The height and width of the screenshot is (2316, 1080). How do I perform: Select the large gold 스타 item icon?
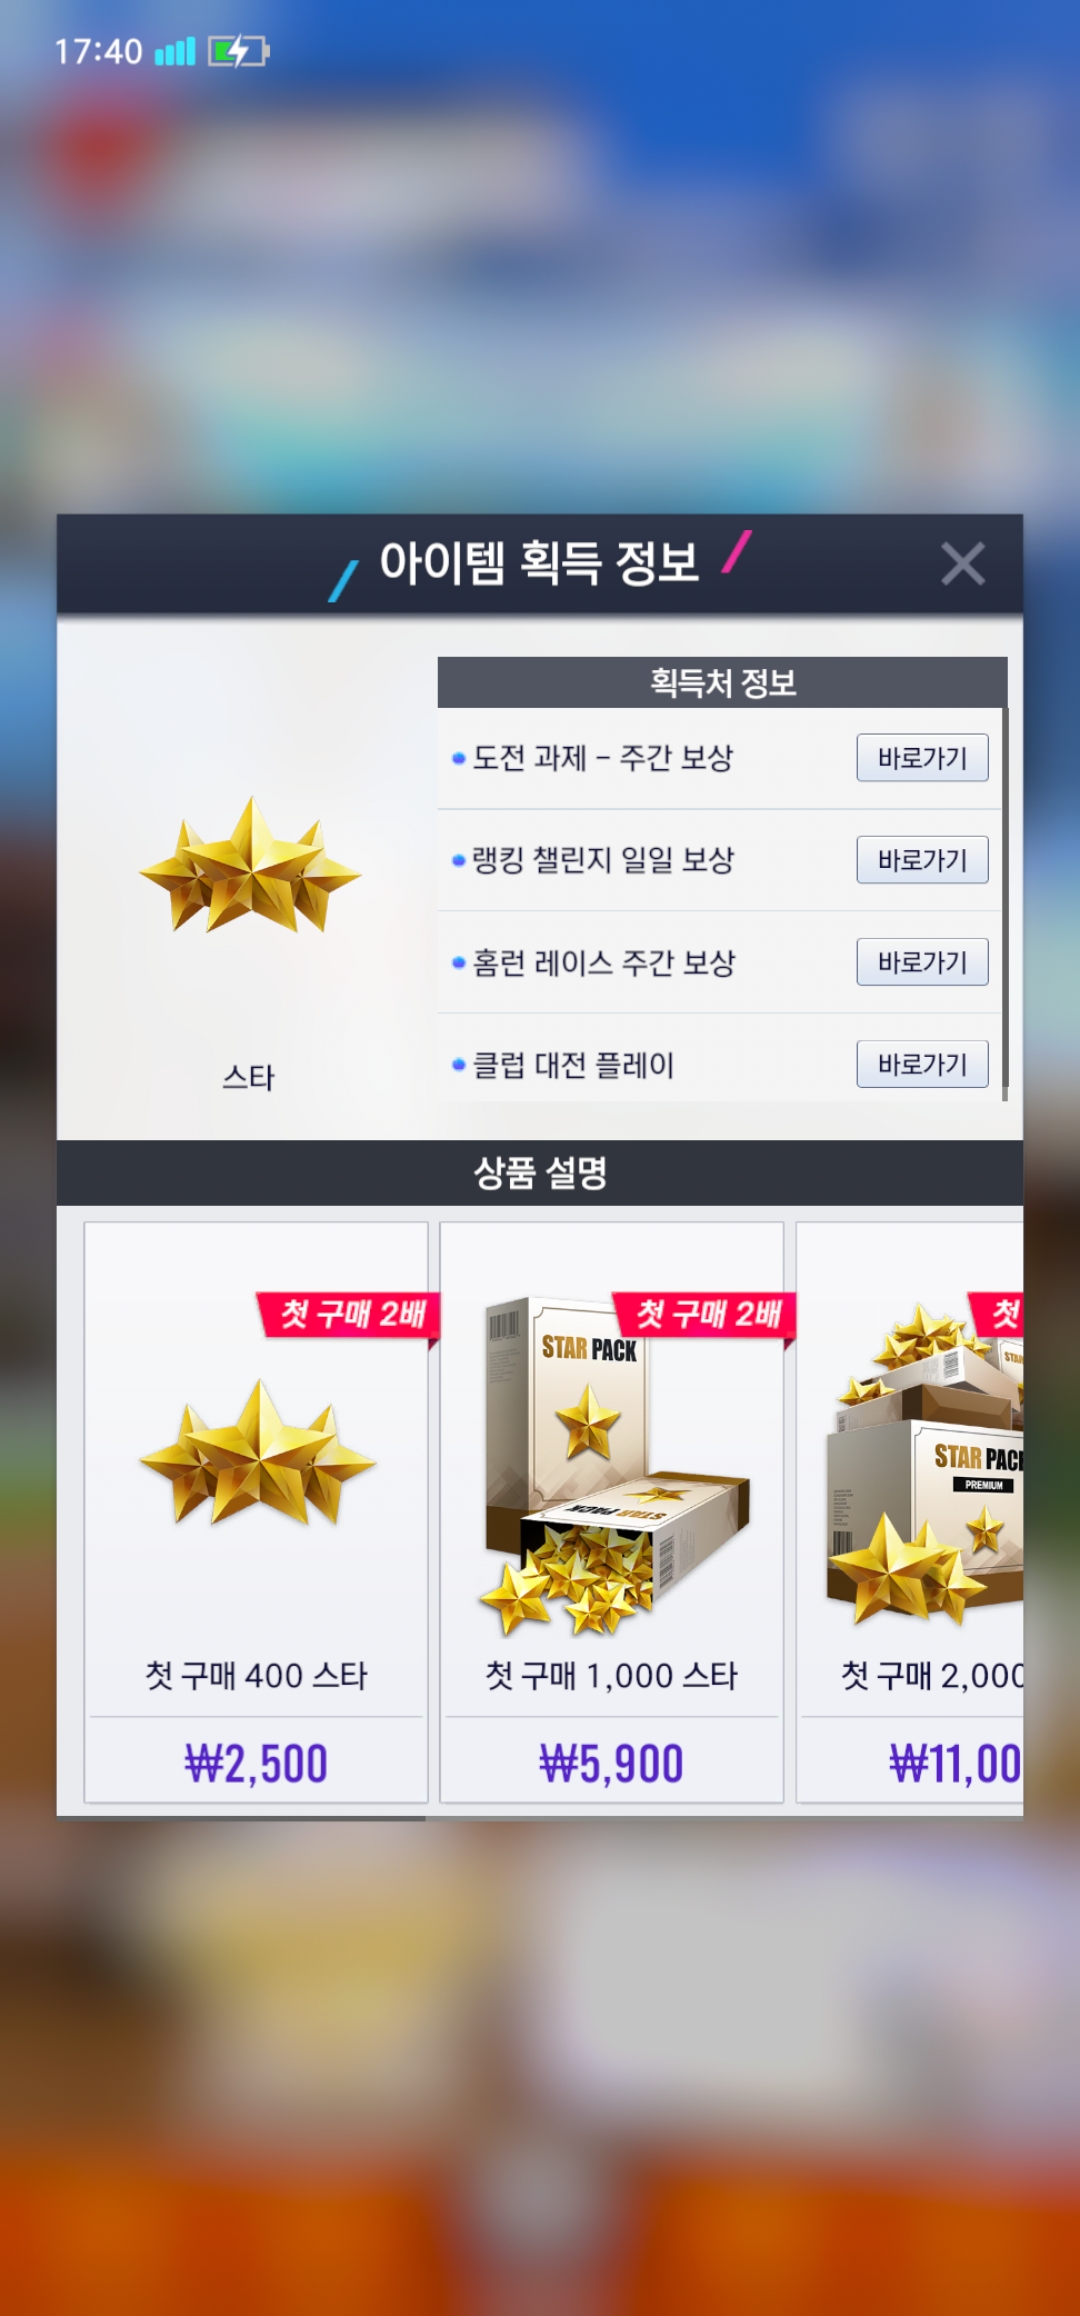point(250,867)
